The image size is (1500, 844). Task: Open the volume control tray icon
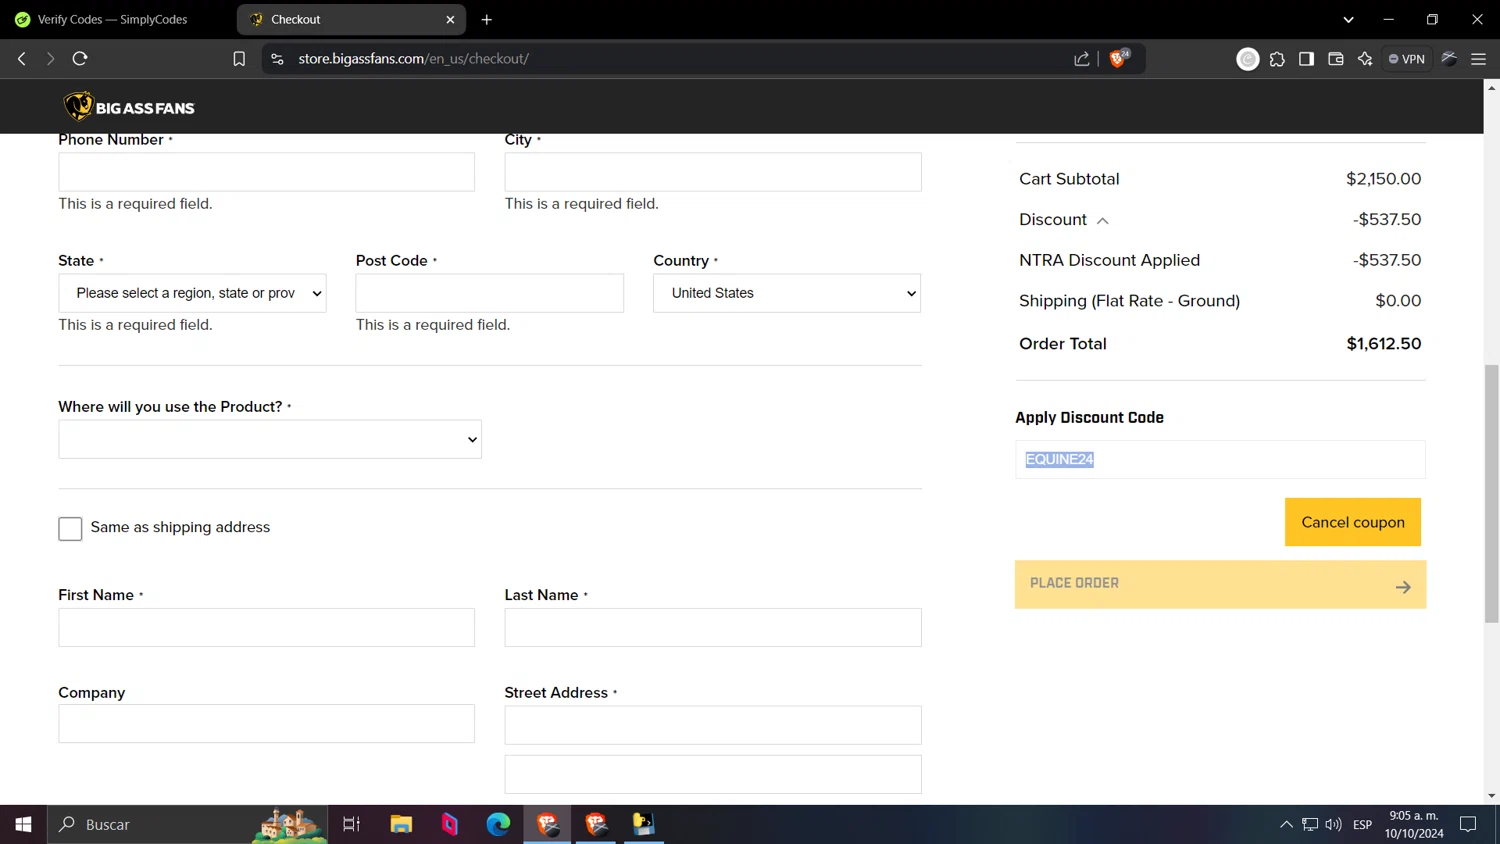1333,825
